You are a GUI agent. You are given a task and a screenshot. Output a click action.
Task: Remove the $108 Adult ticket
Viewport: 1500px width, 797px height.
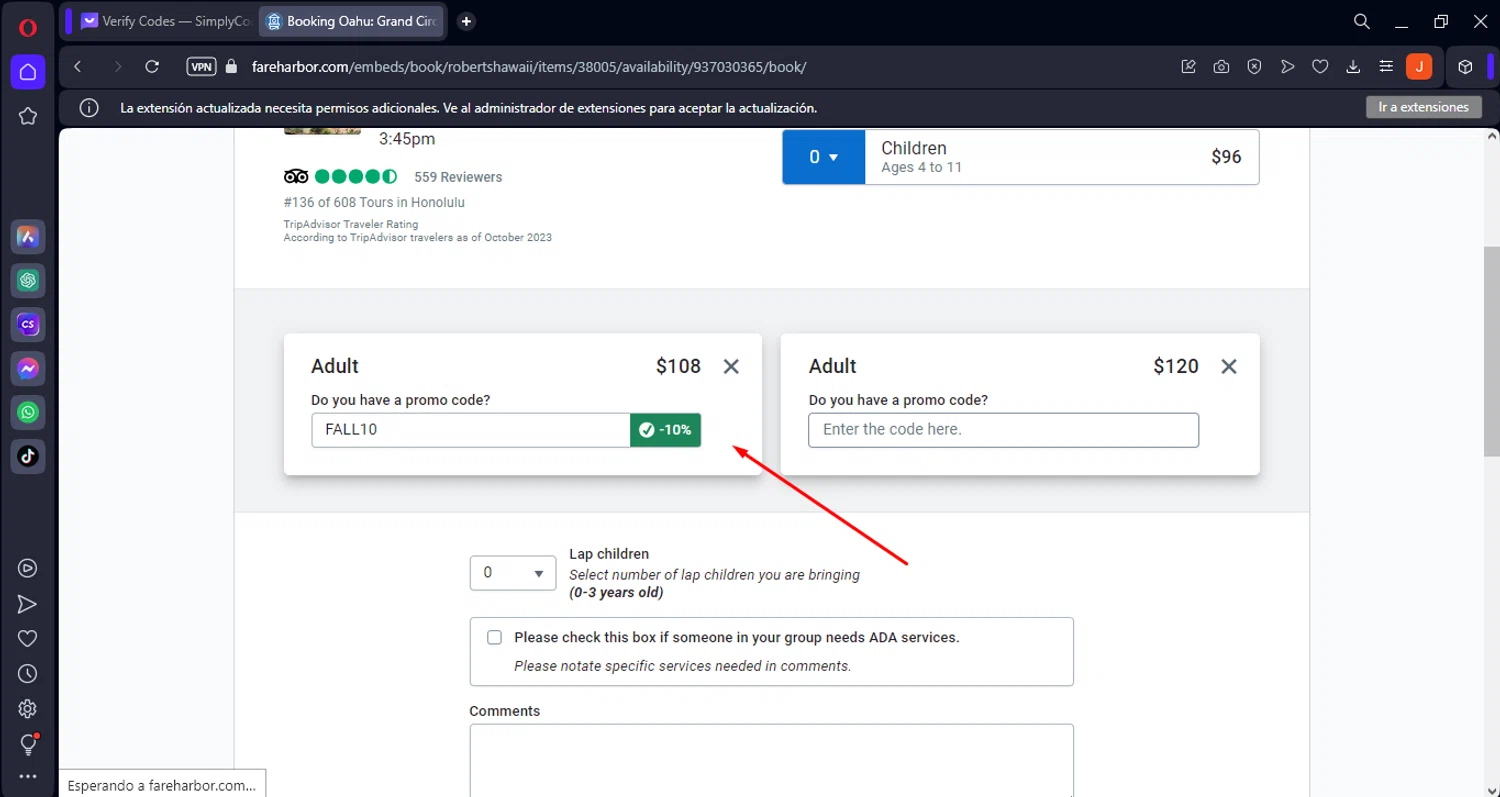point(731,366)
